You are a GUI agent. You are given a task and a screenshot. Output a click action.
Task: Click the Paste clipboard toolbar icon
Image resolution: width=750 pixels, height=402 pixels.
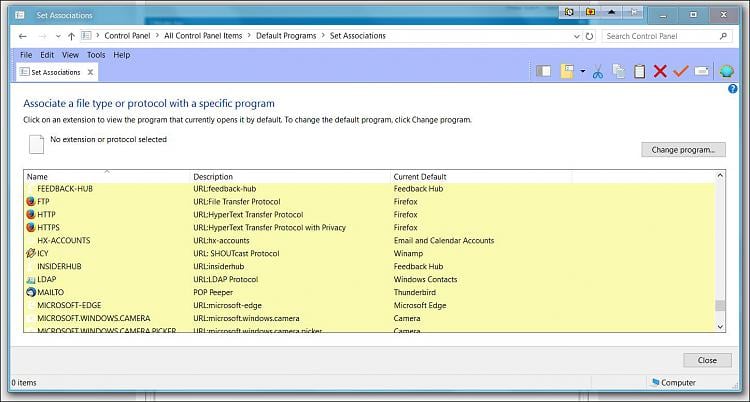click(x=640, y=72)
